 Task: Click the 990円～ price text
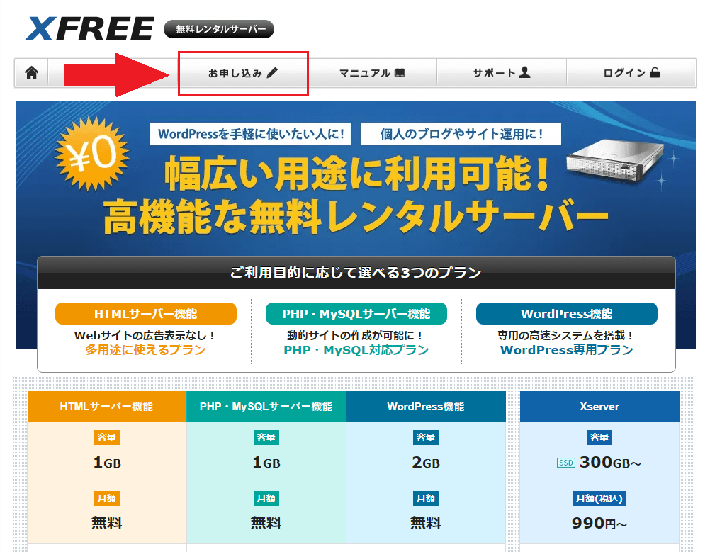coord(600,523)
